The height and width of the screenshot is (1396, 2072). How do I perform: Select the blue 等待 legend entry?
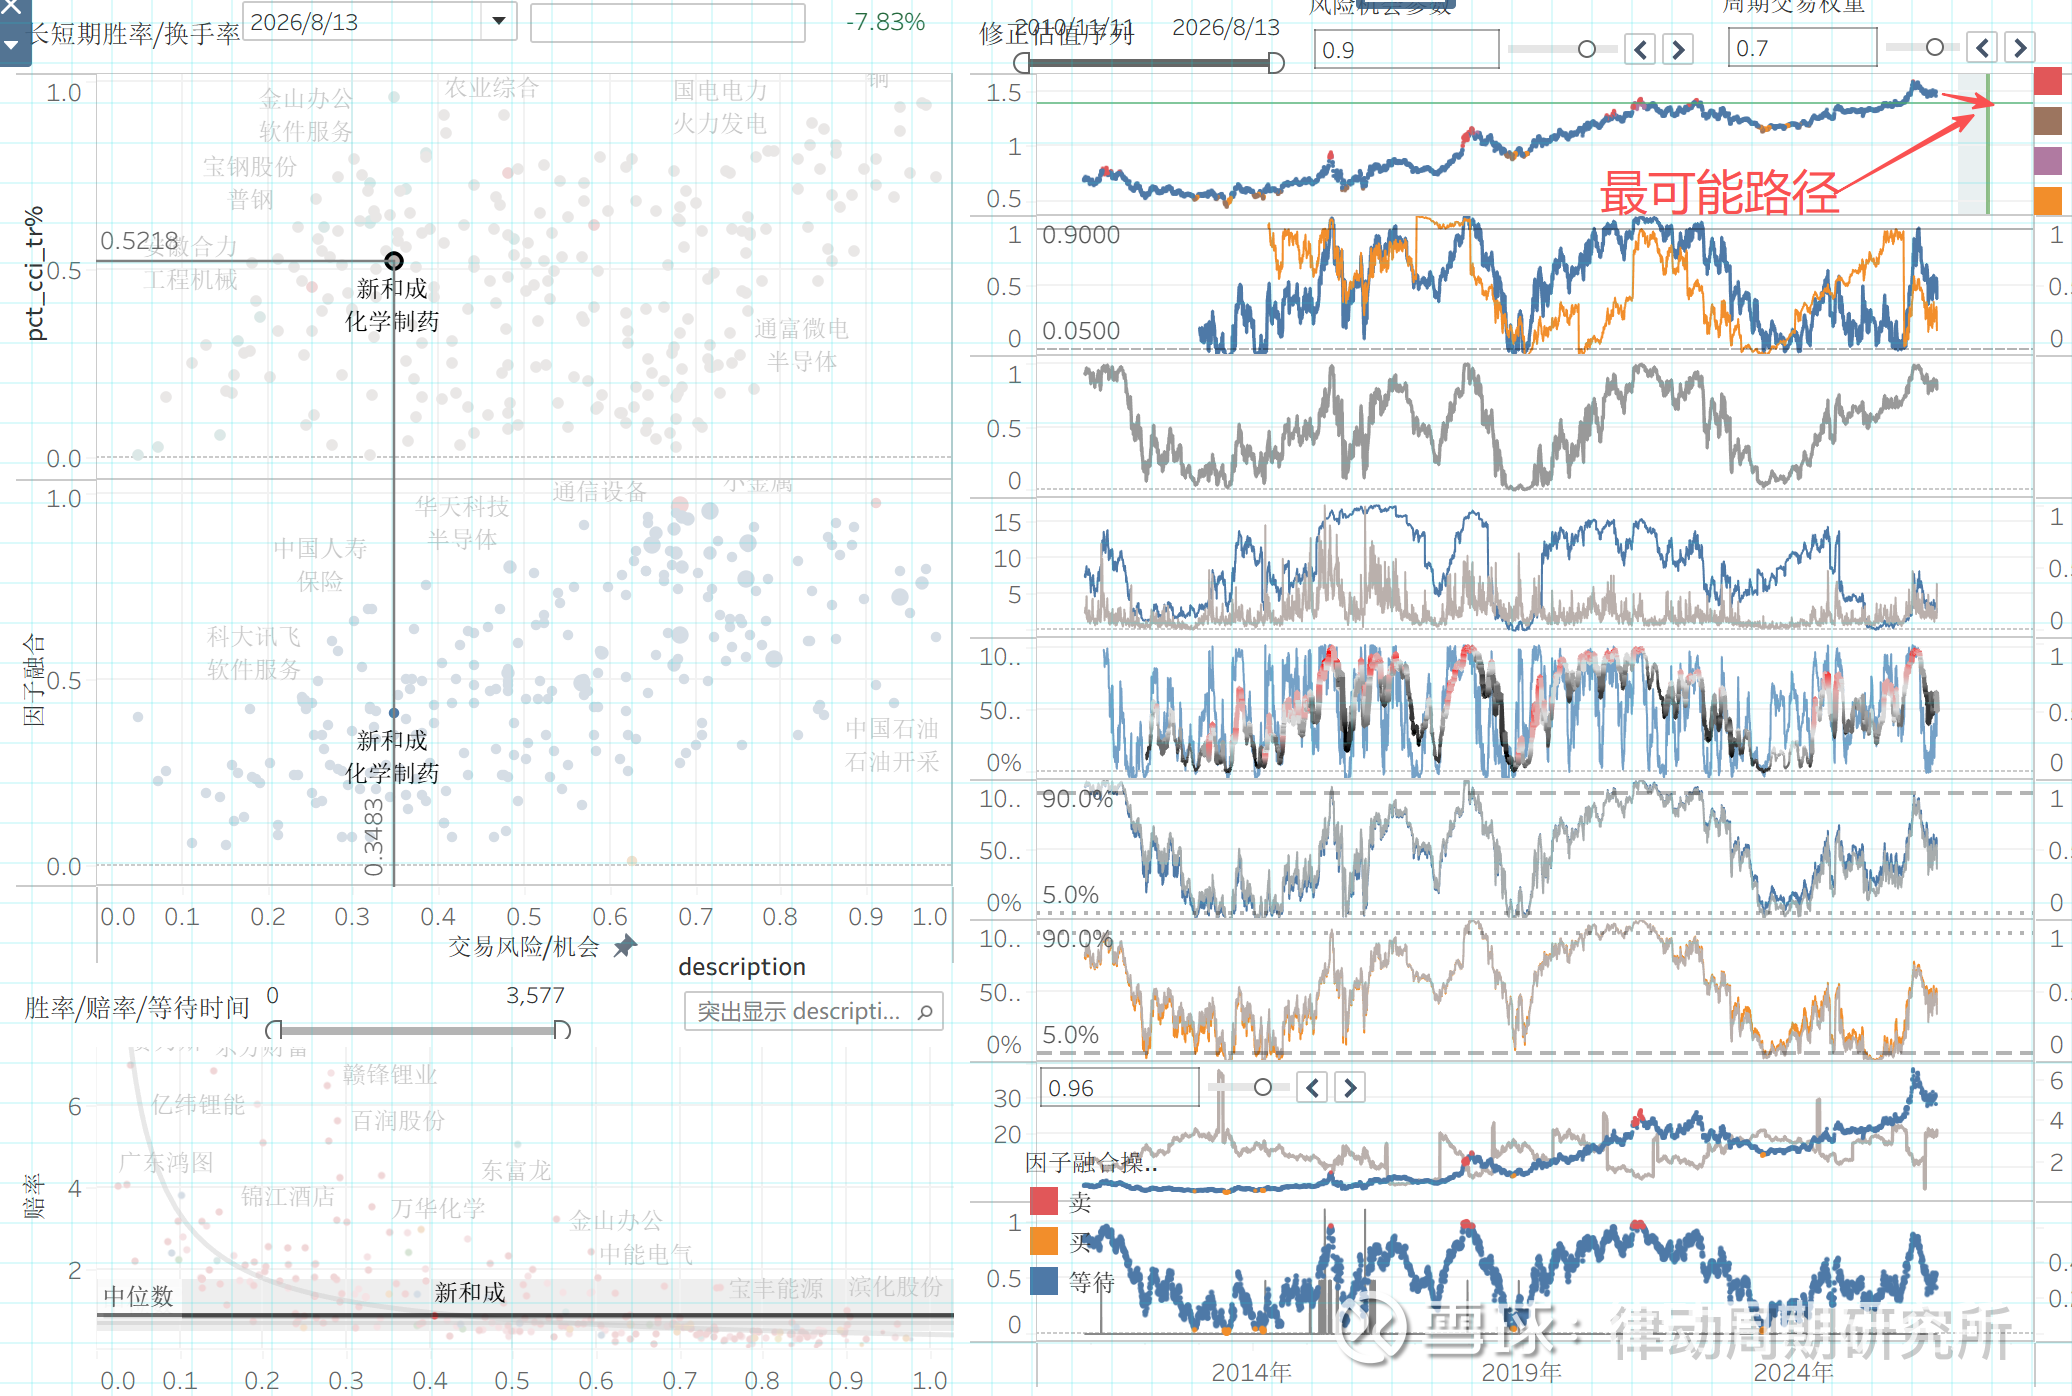point(1073,1281)
